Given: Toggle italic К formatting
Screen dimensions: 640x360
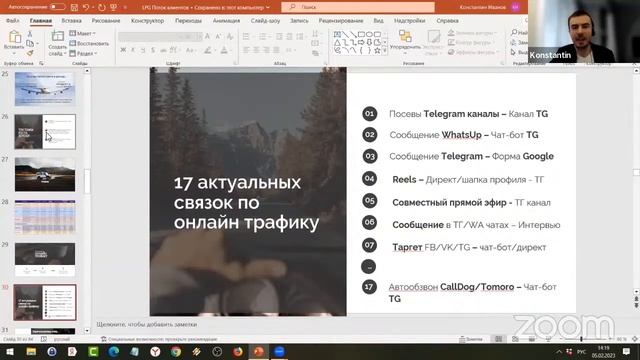Looking at the screenshot, I should coord(133,50).
